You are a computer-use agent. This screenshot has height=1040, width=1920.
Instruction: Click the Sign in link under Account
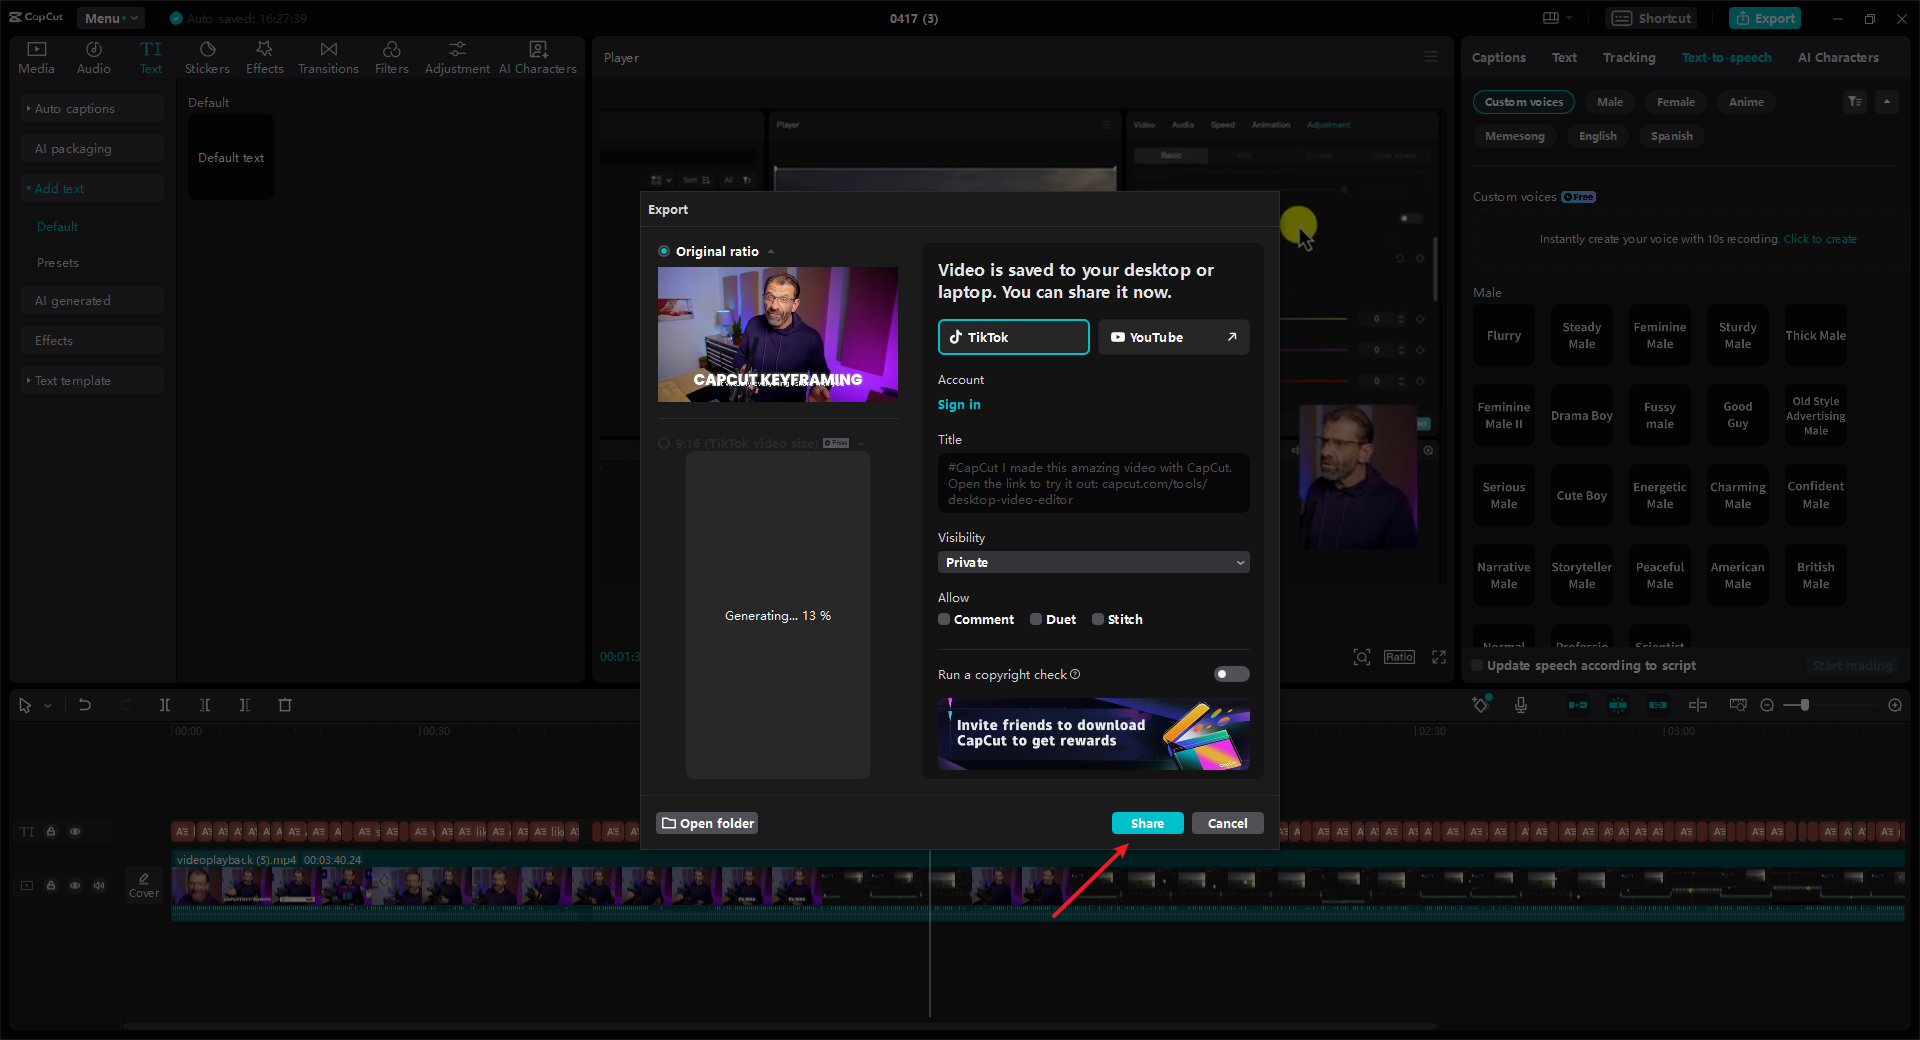[958, 404]
